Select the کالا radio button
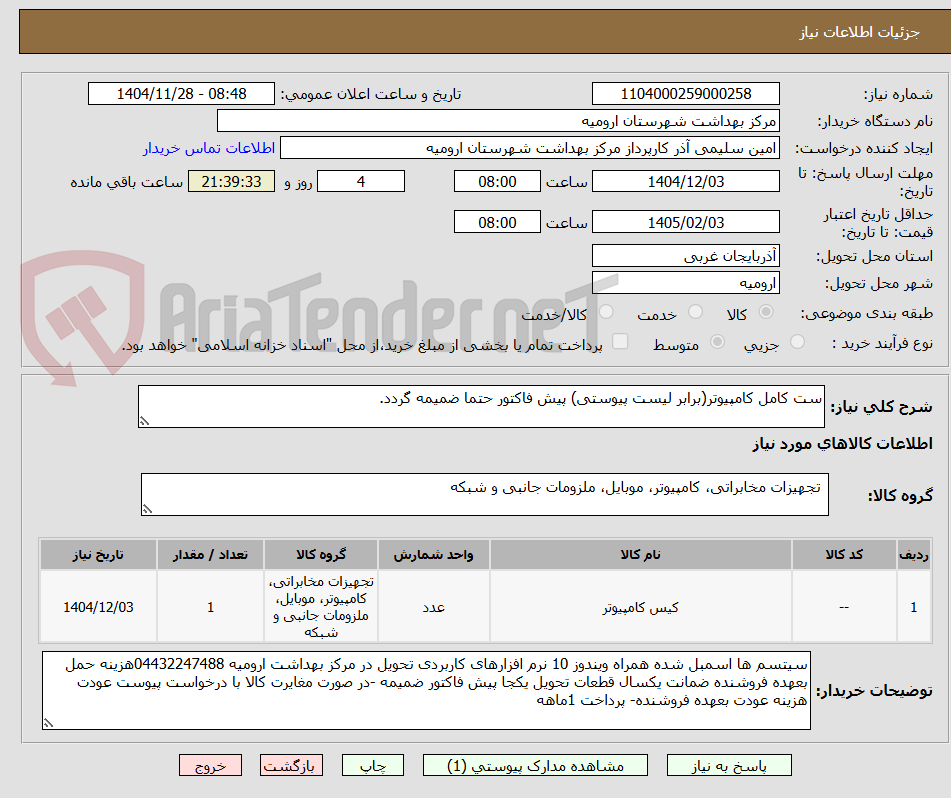Image resolution: width=951 pixels, height=798 pixels. coord(766,312)
